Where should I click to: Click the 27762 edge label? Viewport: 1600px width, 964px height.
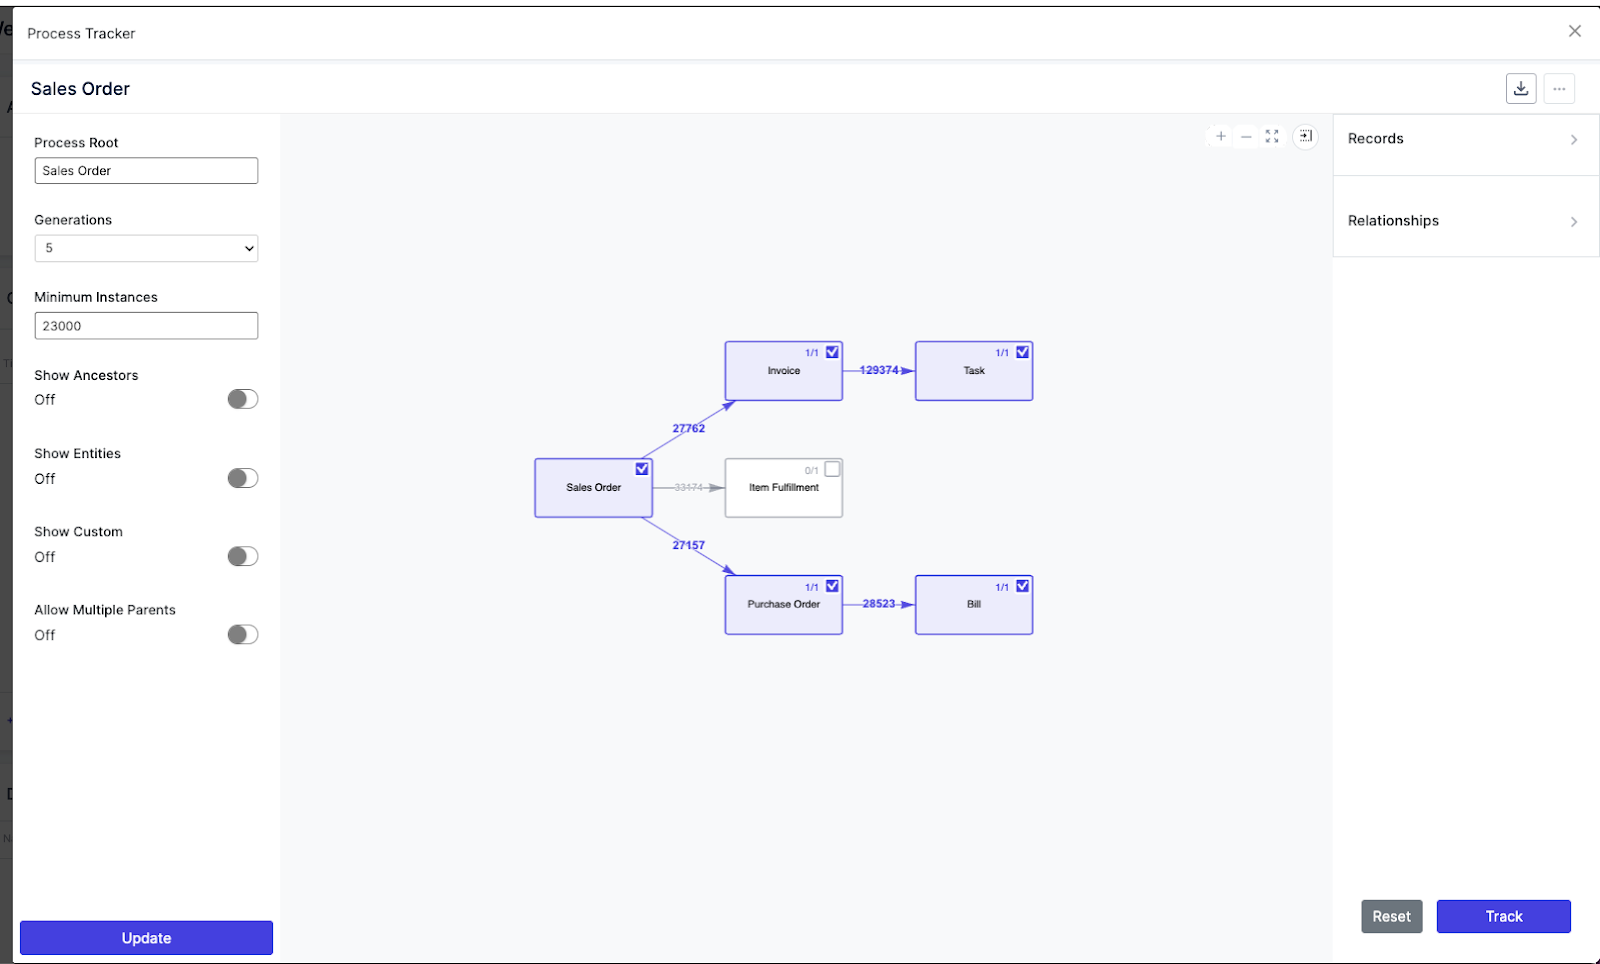tap(688, 428)
